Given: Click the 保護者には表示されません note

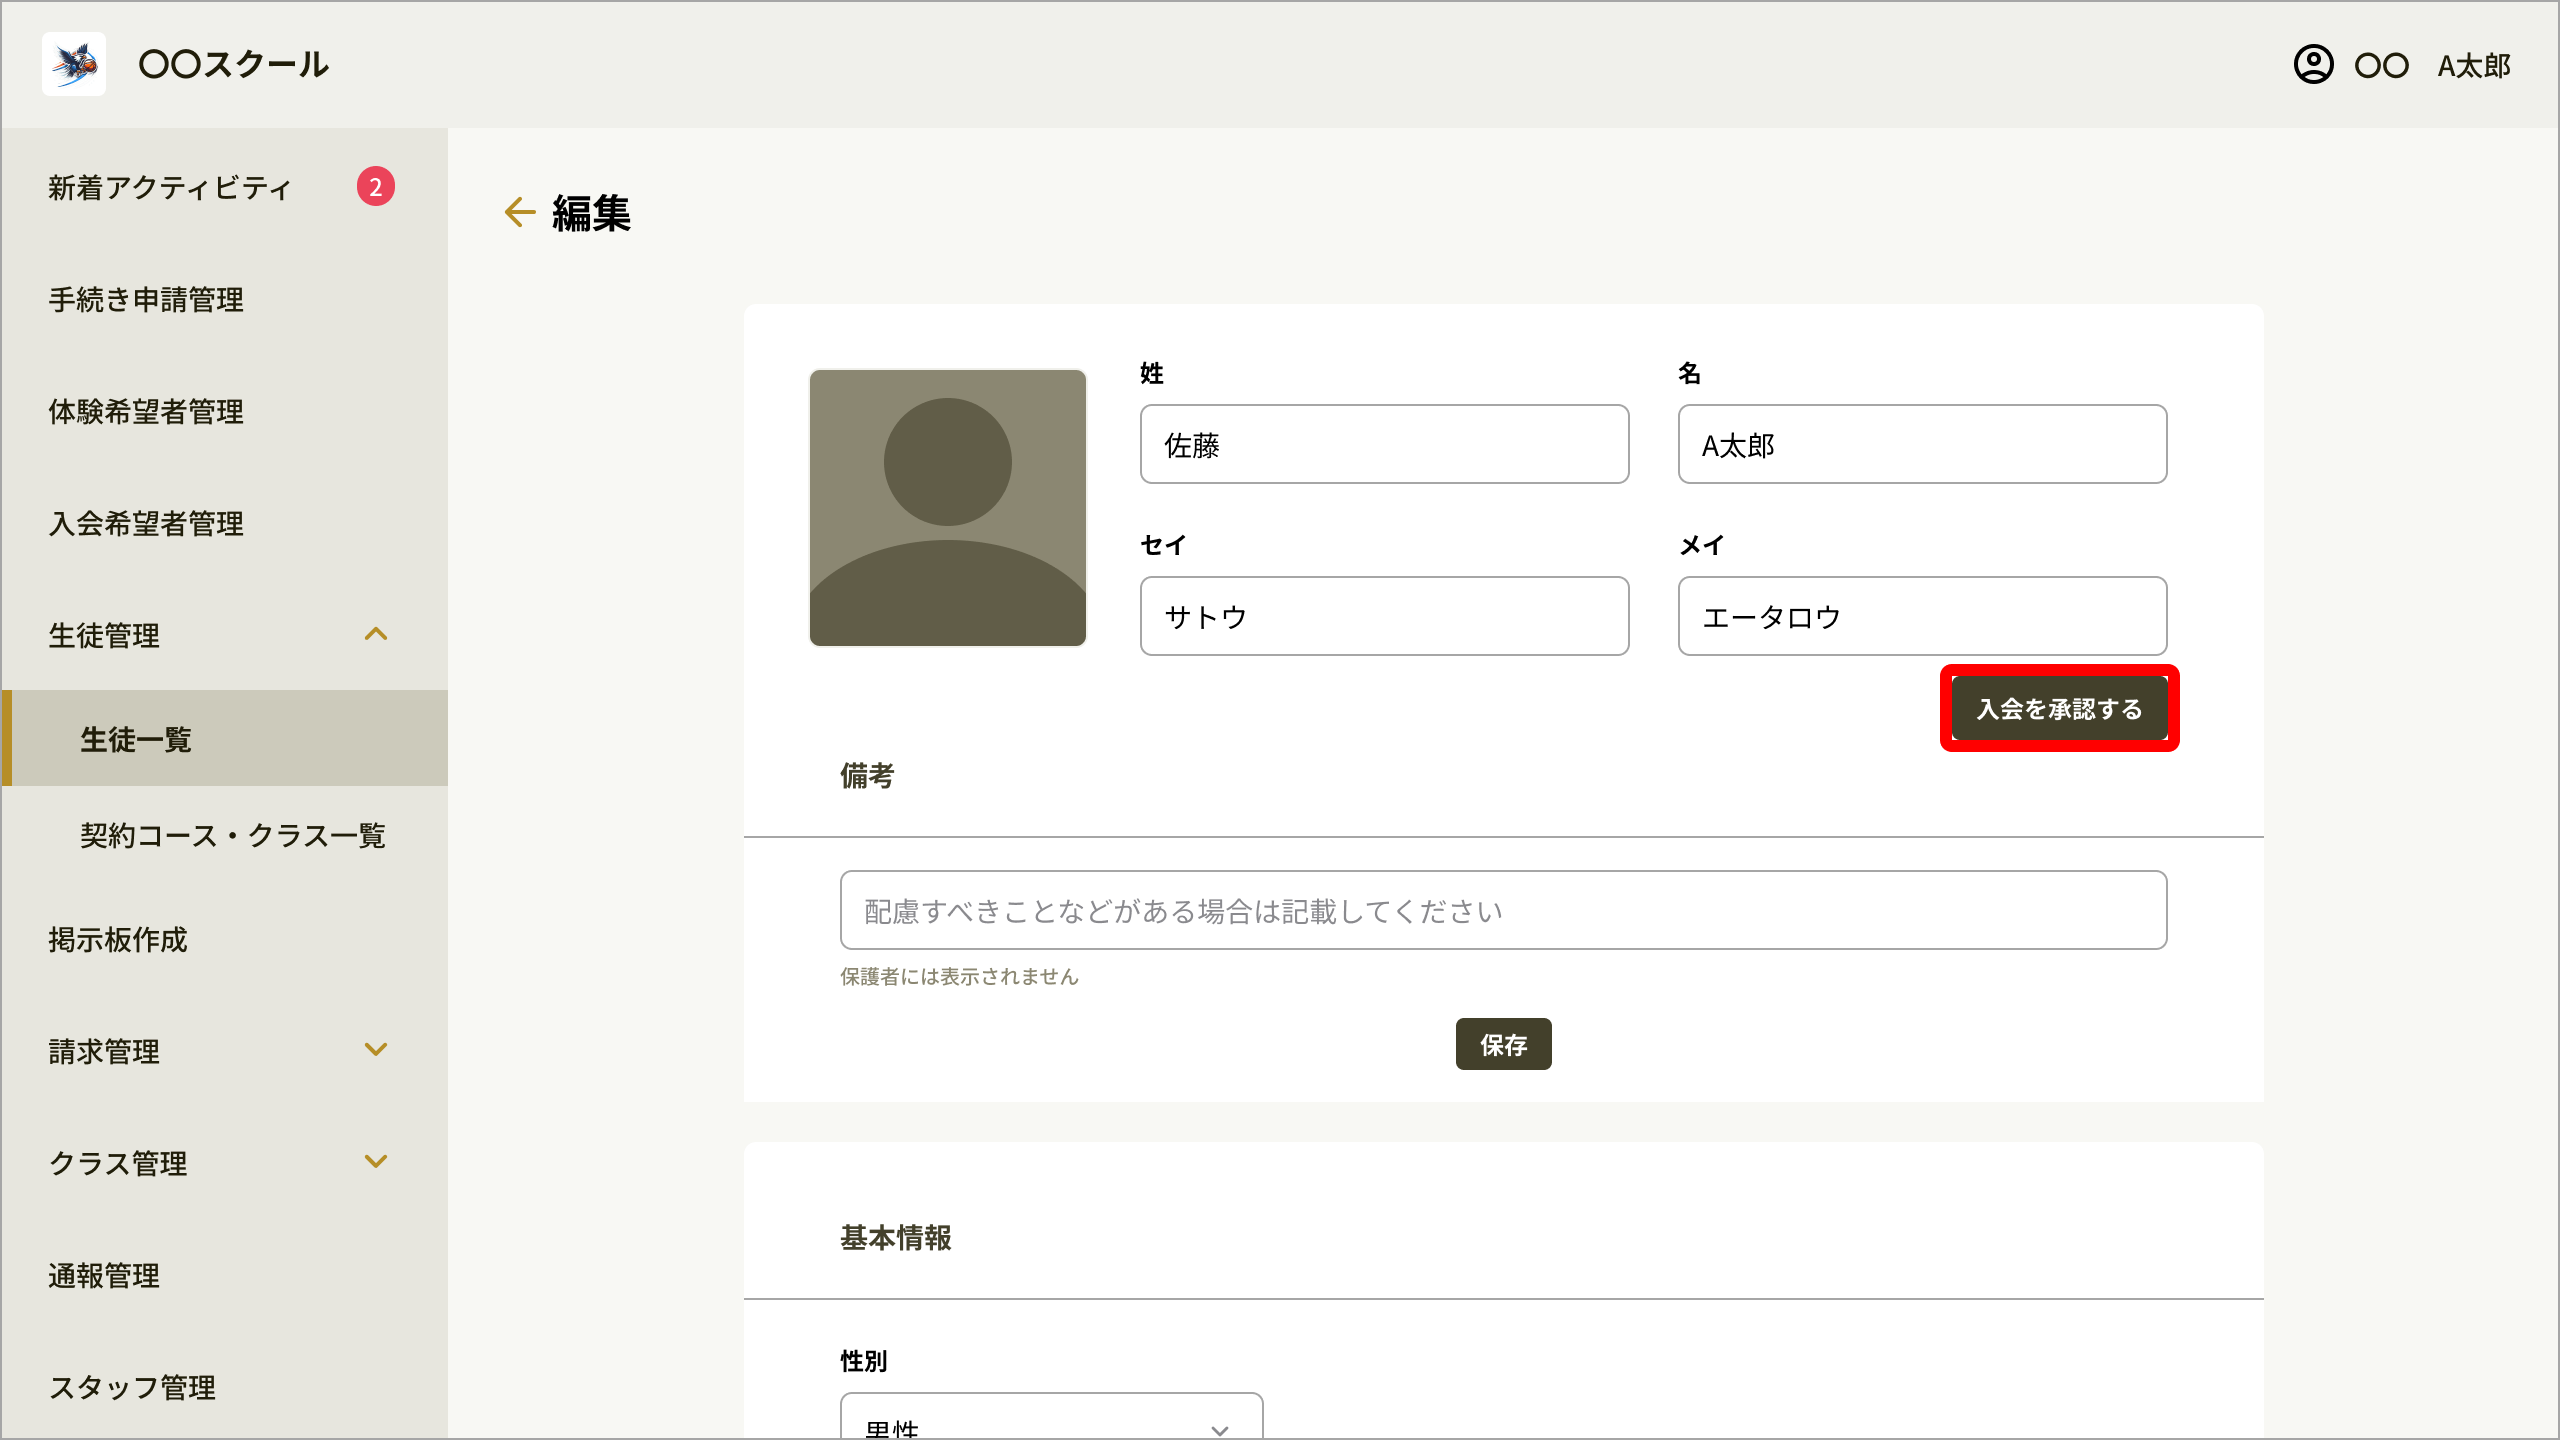Looking at the screenshot, I should tap(959, 977).
